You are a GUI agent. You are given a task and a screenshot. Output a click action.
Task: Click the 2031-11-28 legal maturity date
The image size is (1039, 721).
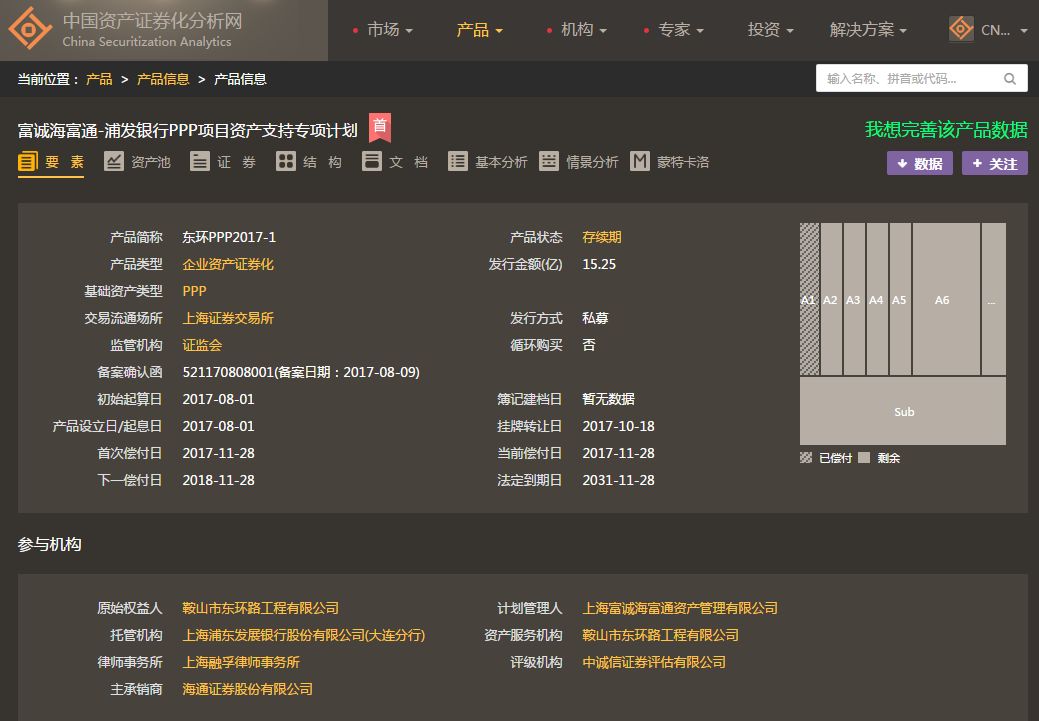point(618,480)
